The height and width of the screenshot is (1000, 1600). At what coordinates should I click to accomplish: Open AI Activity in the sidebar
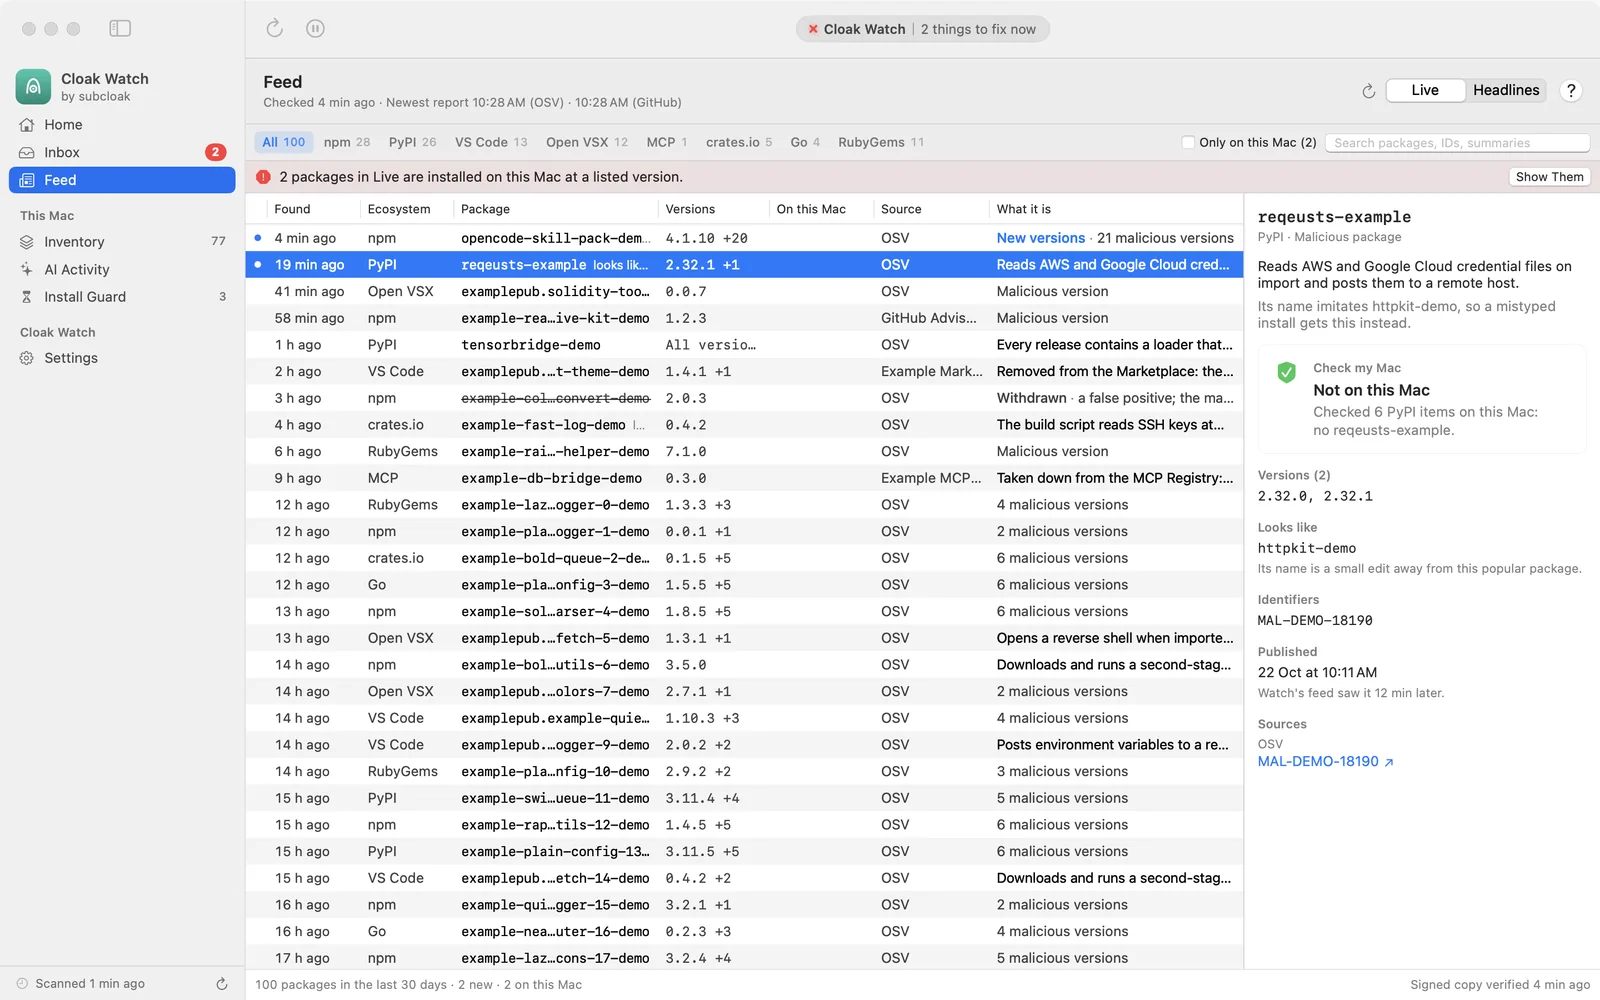(x=122, y=270)
